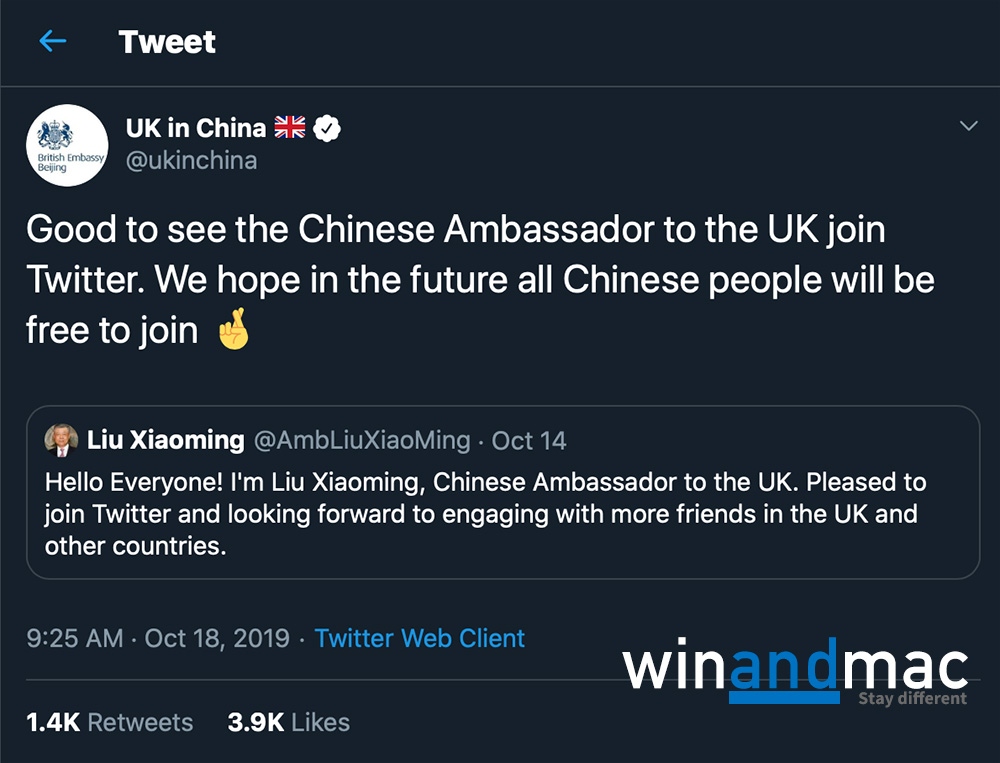This screenshot has width=1000, height=763.
Task: Click the verified badge beside UK in China
Action: (328, 128)
